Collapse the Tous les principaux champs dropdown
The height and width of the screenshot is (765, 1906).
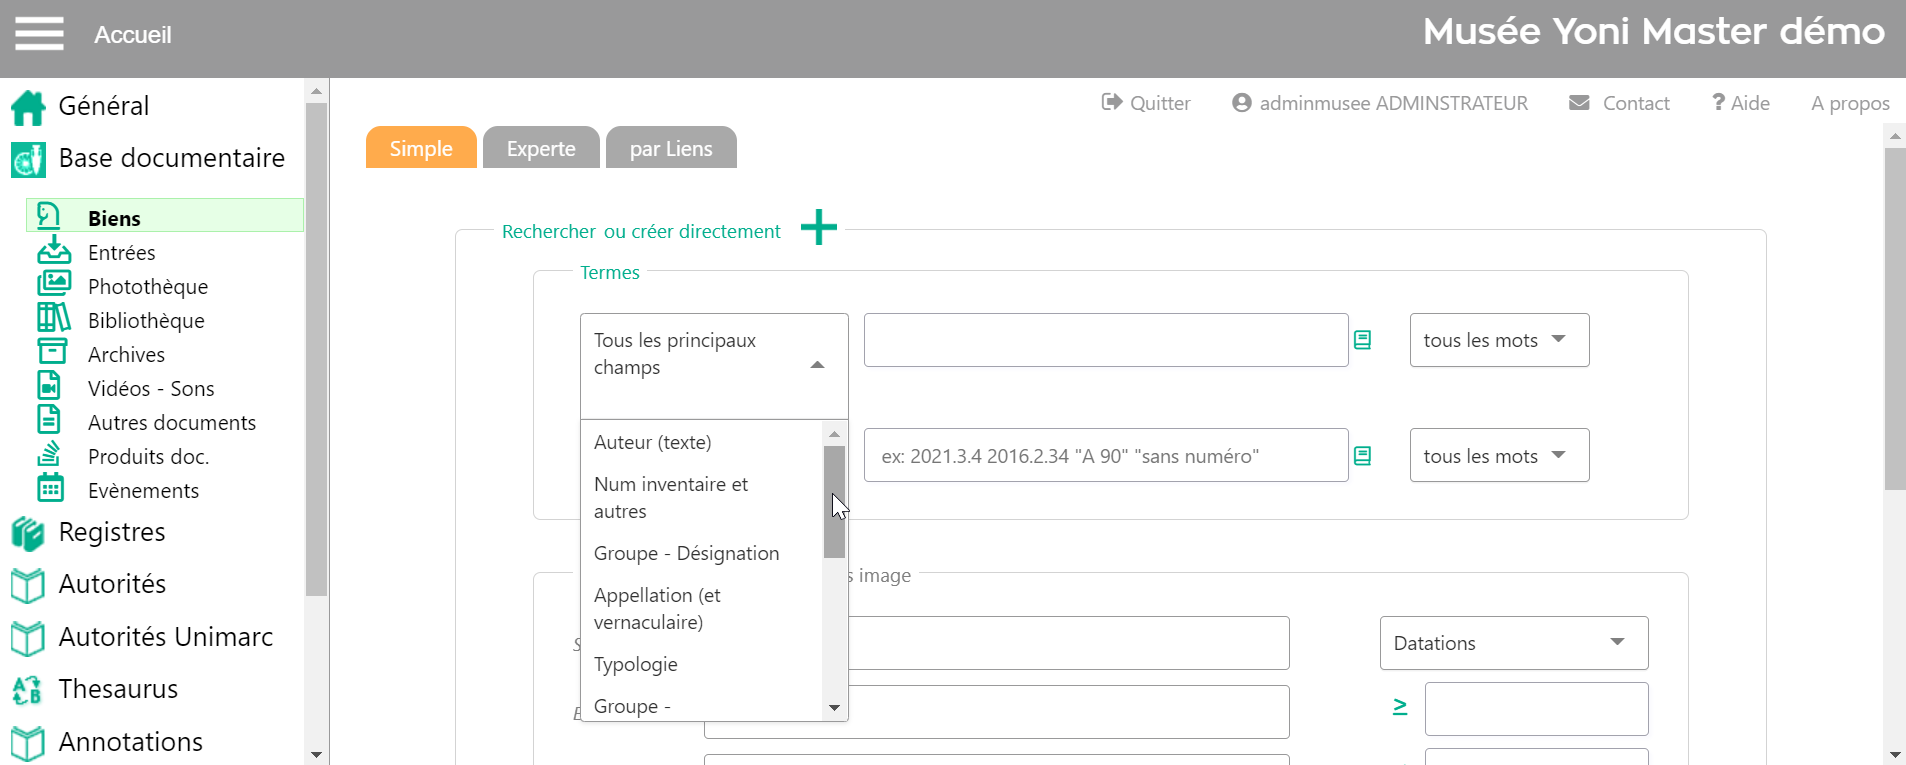tap(817, 365)
